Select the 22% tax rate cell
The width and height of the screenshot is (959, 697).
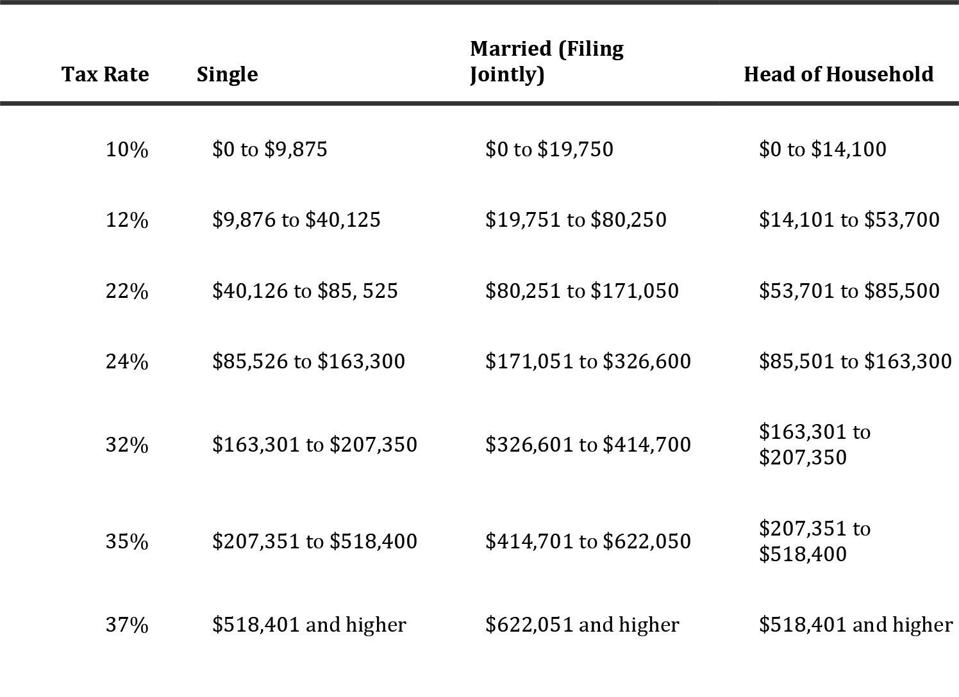(127, 291)
